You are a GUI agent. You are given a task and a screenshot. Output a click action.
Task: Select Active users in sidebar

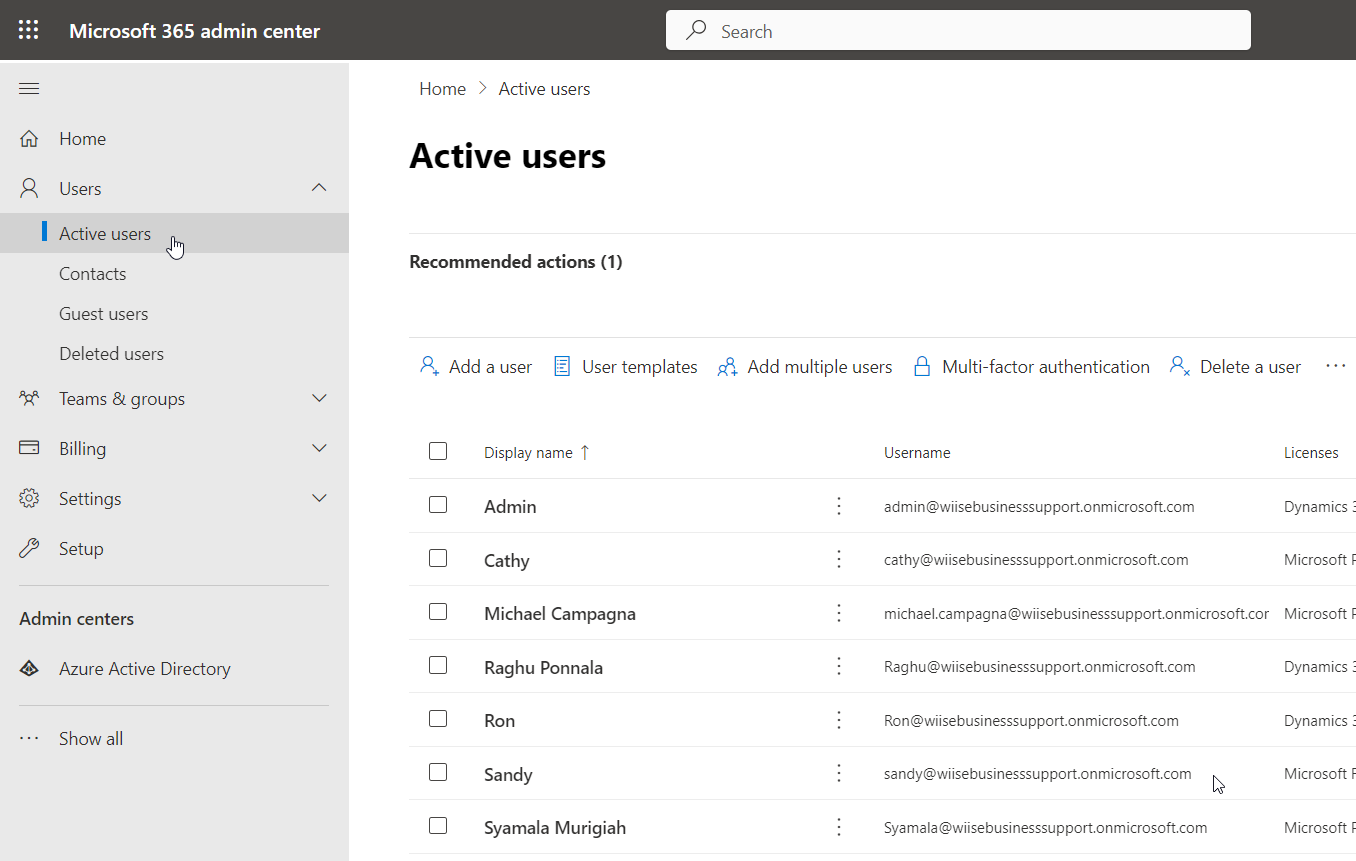tap(105, 234)
